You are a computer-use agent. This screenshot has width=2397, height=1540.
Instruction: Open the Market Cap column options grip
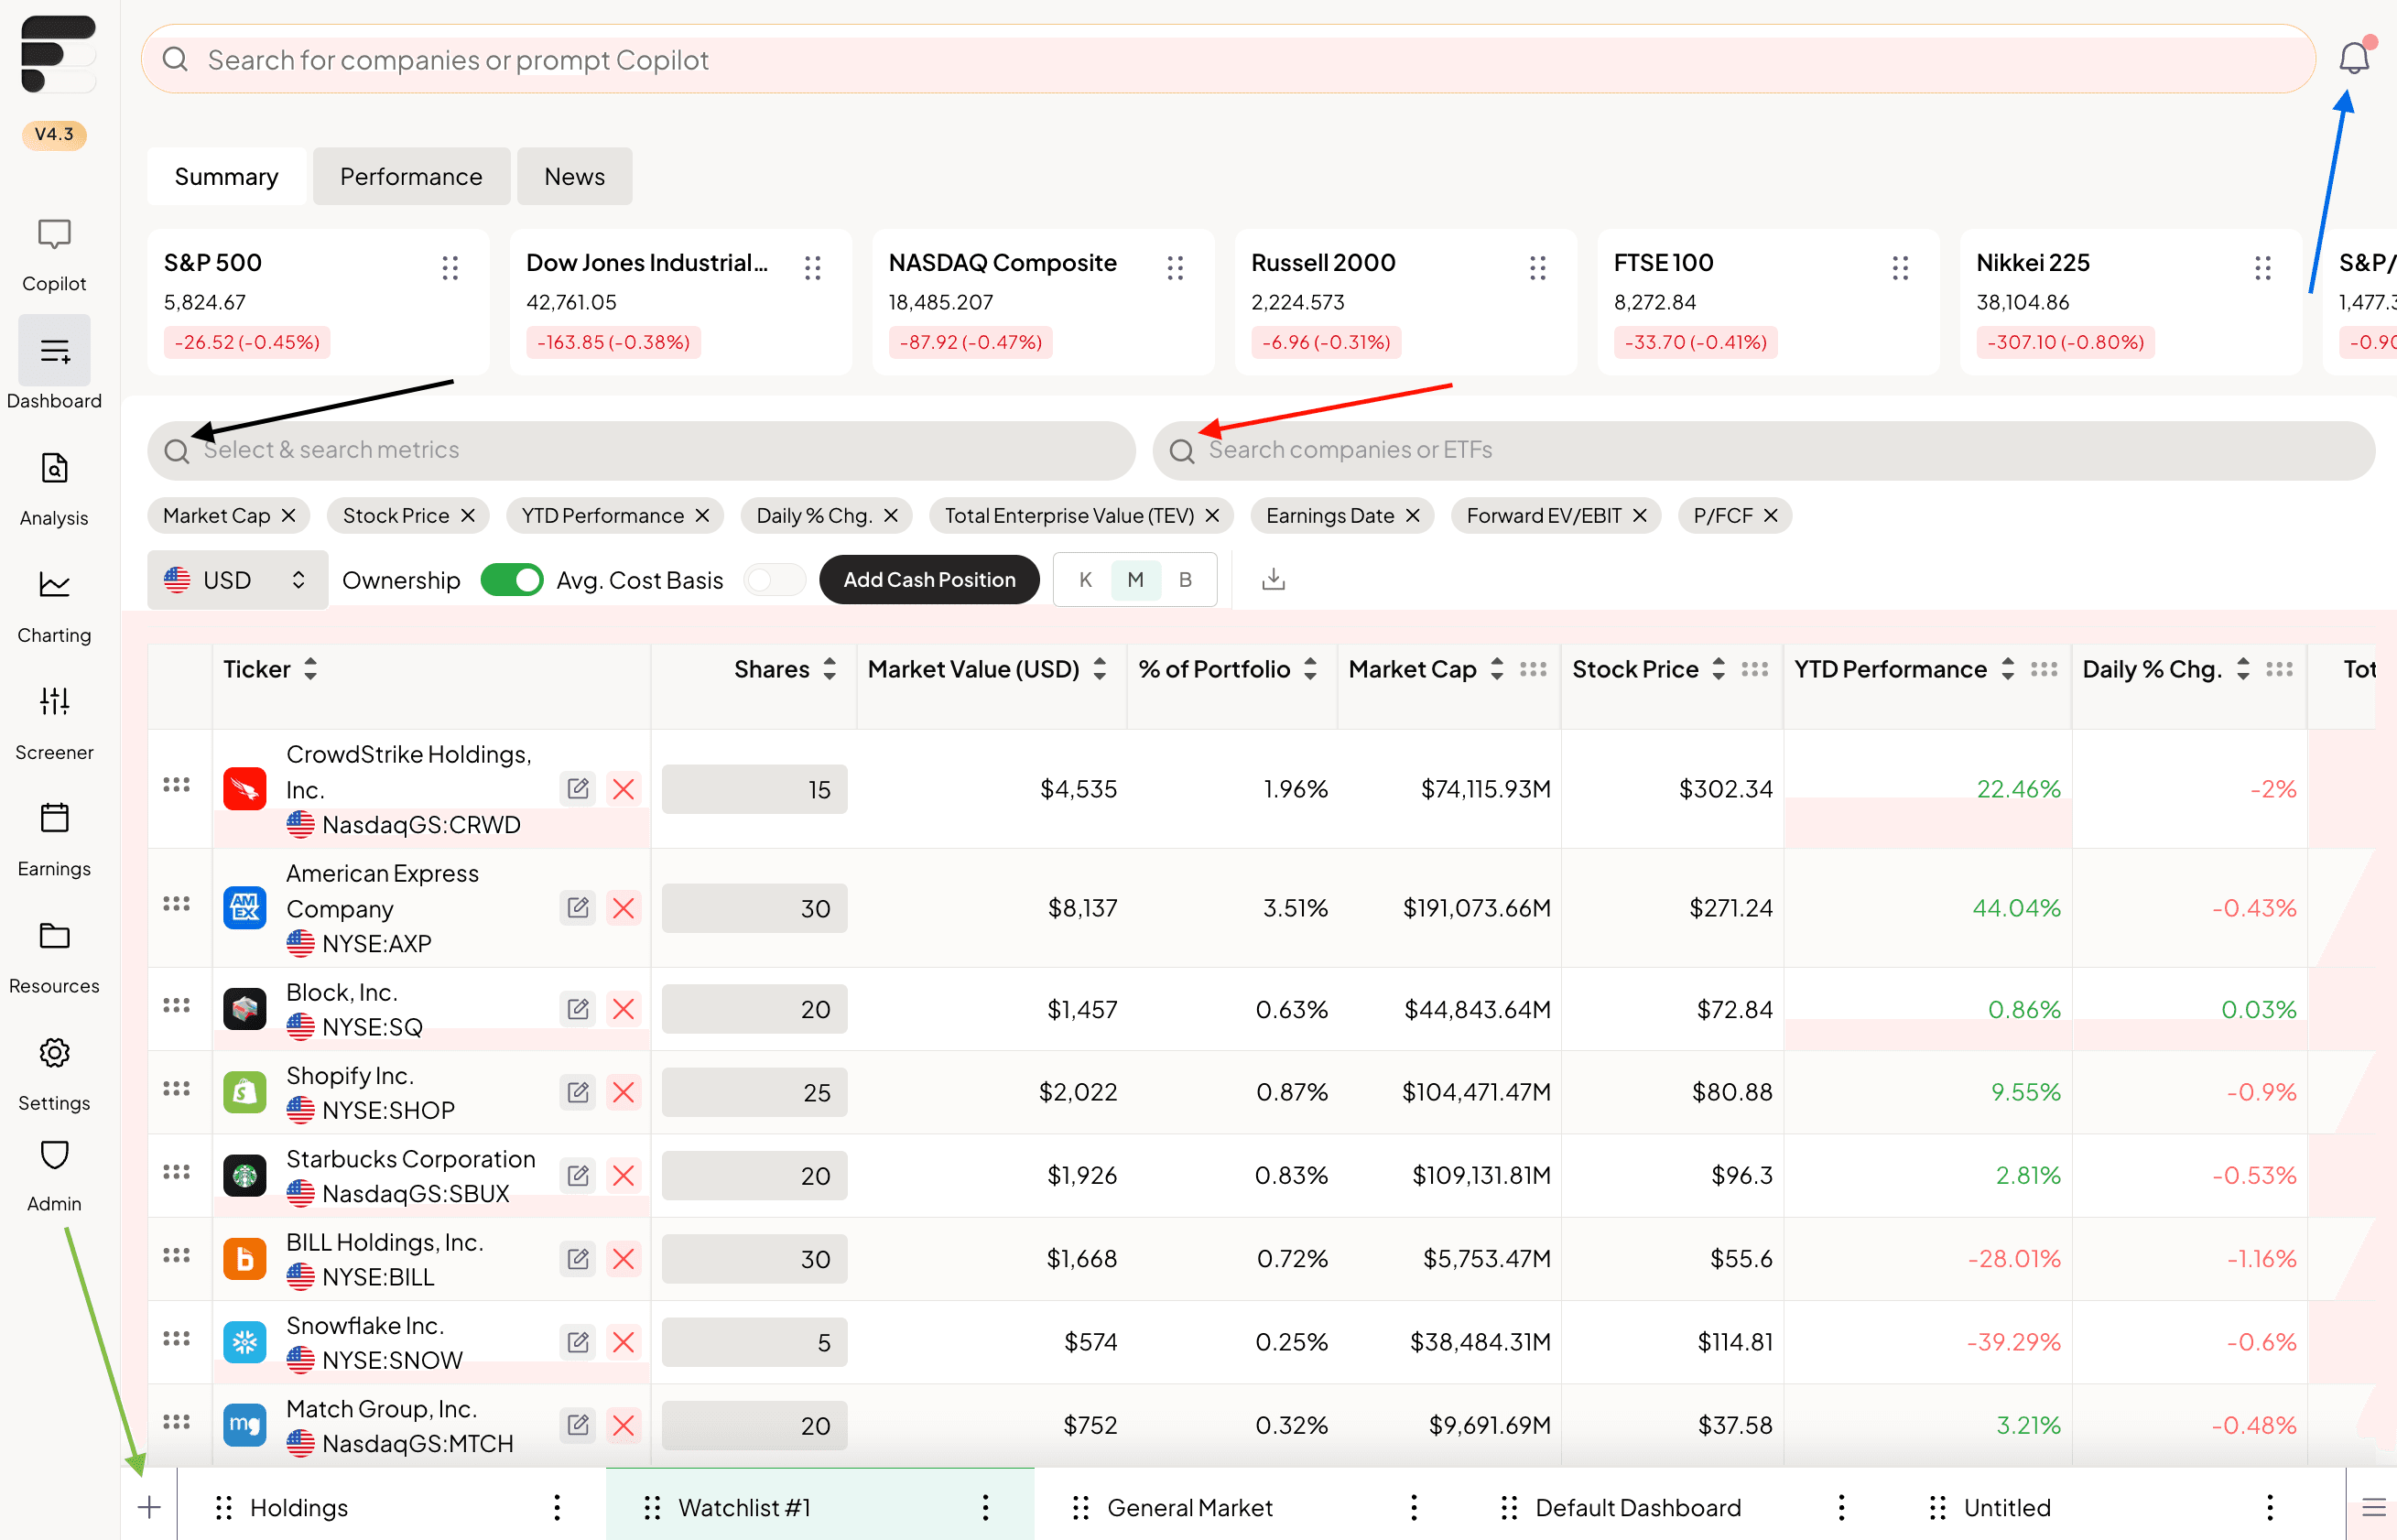pos(1533,669)
